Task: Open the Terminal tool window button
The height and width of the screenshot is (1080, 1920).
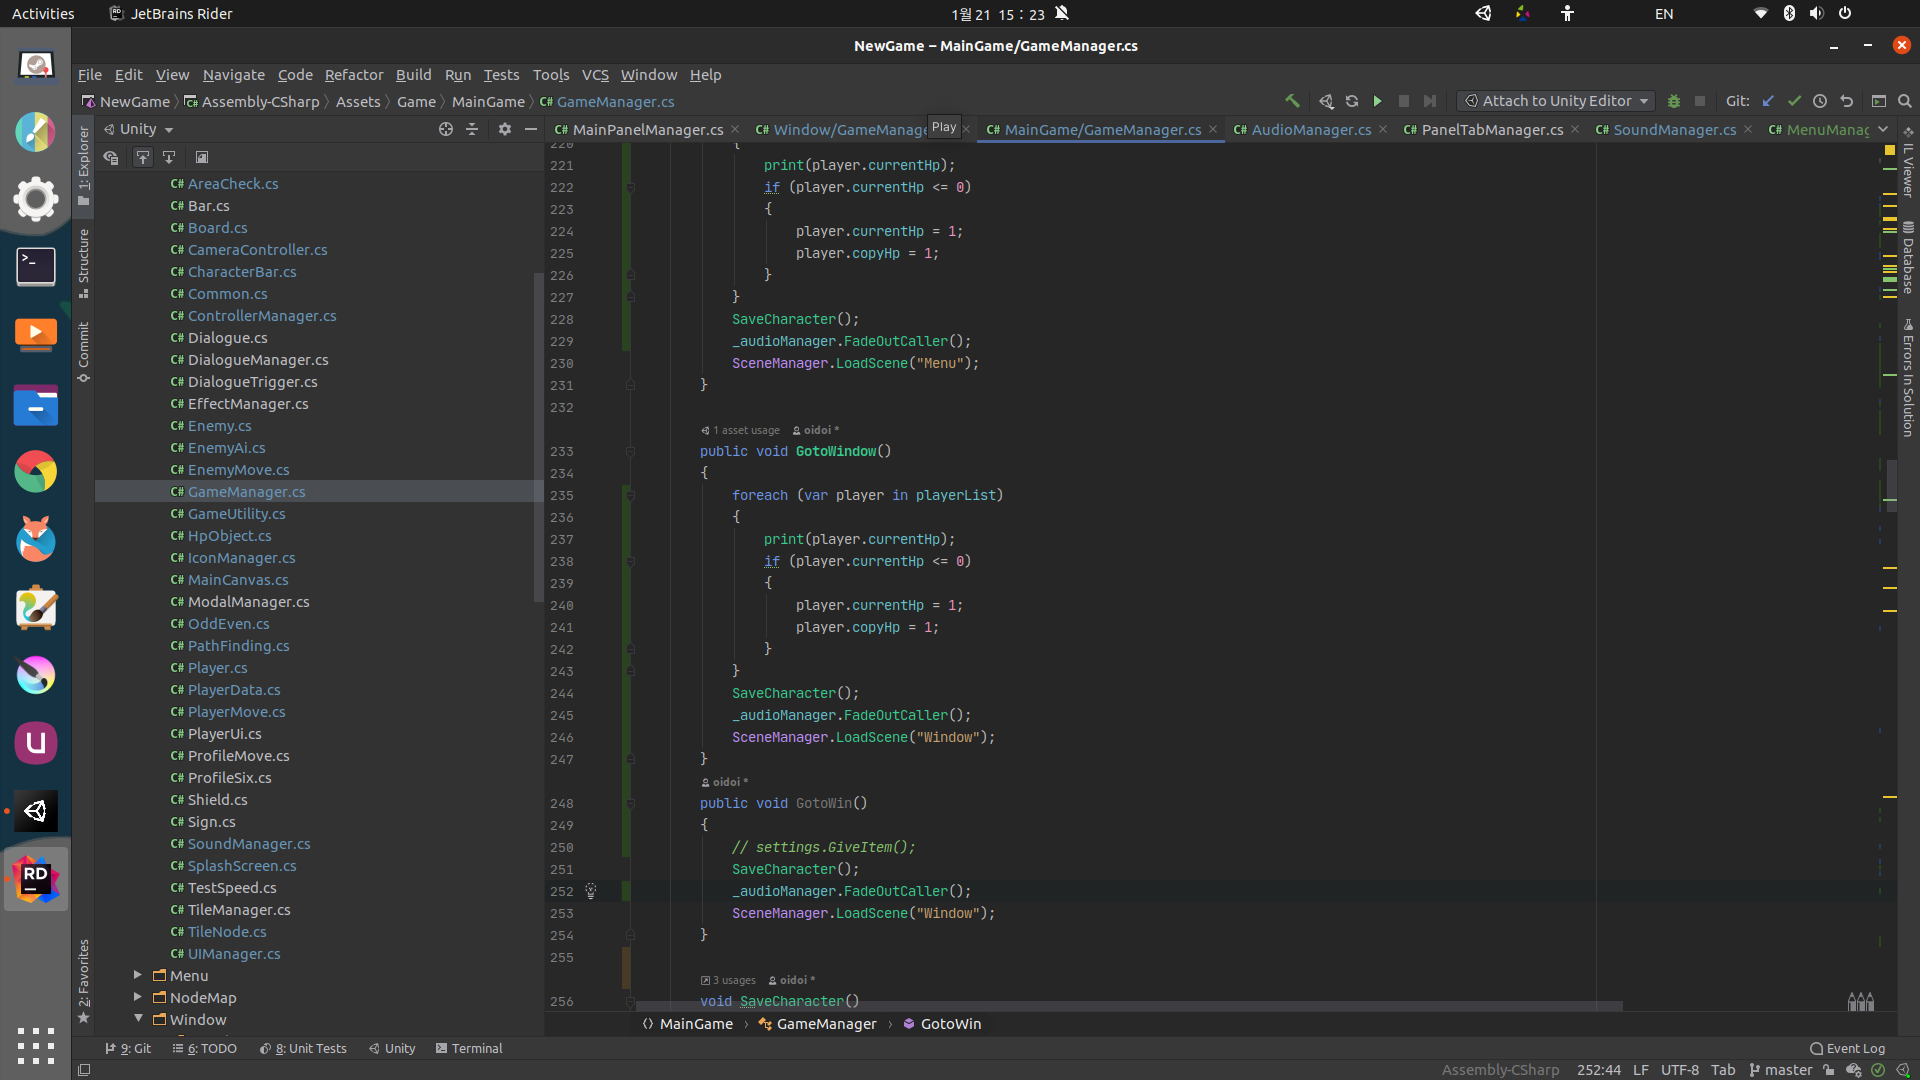Action: (469, 1048)
